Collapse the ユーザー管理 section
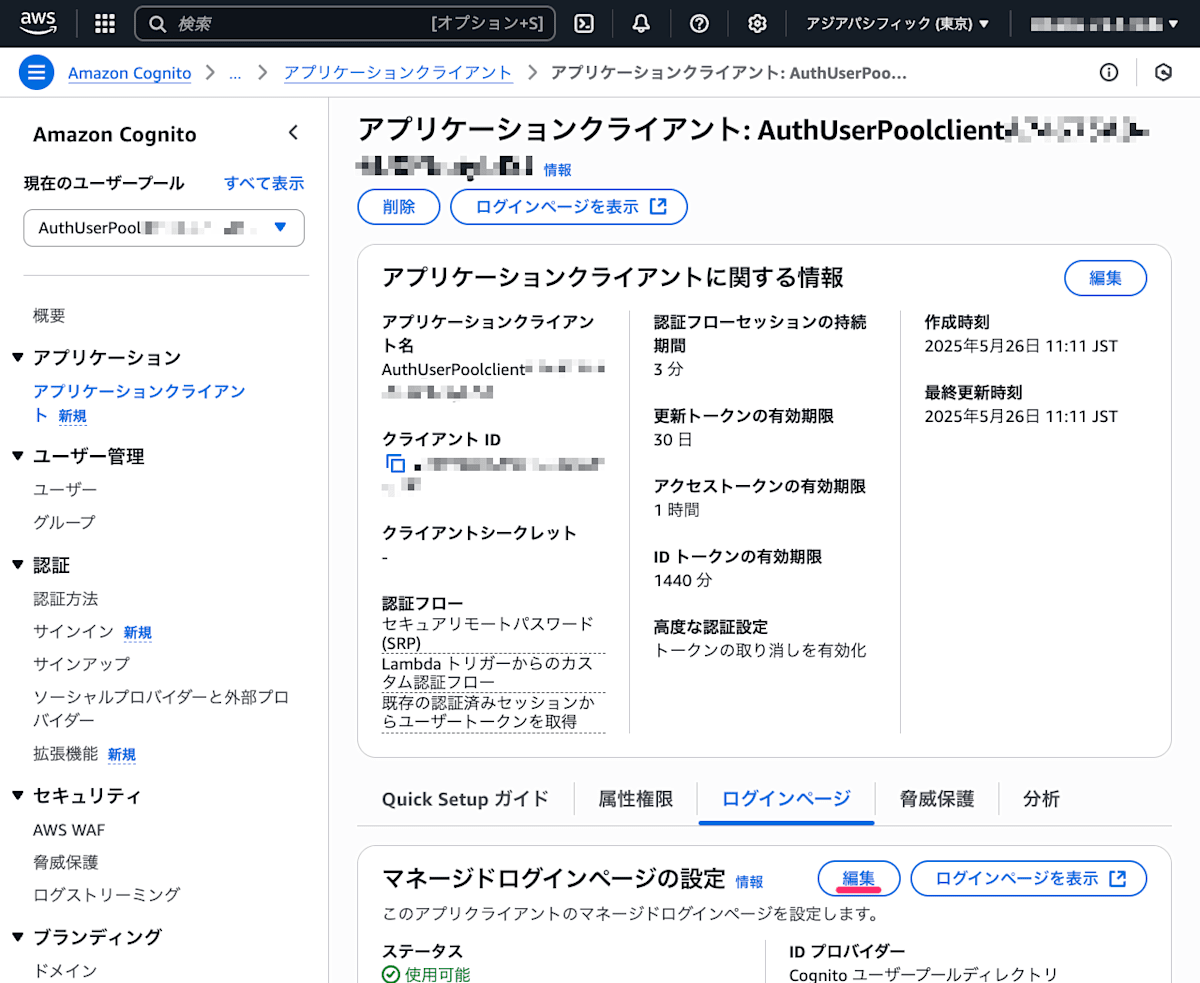Screen dimensions: 1200x983 [17, 456]
